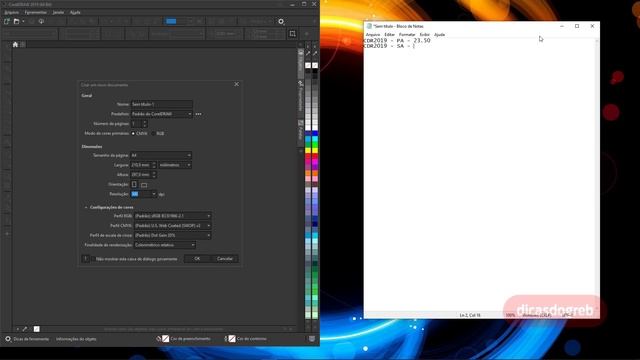
Task: Open Arquivo menu in CorelDRAW
Action: 11,12
